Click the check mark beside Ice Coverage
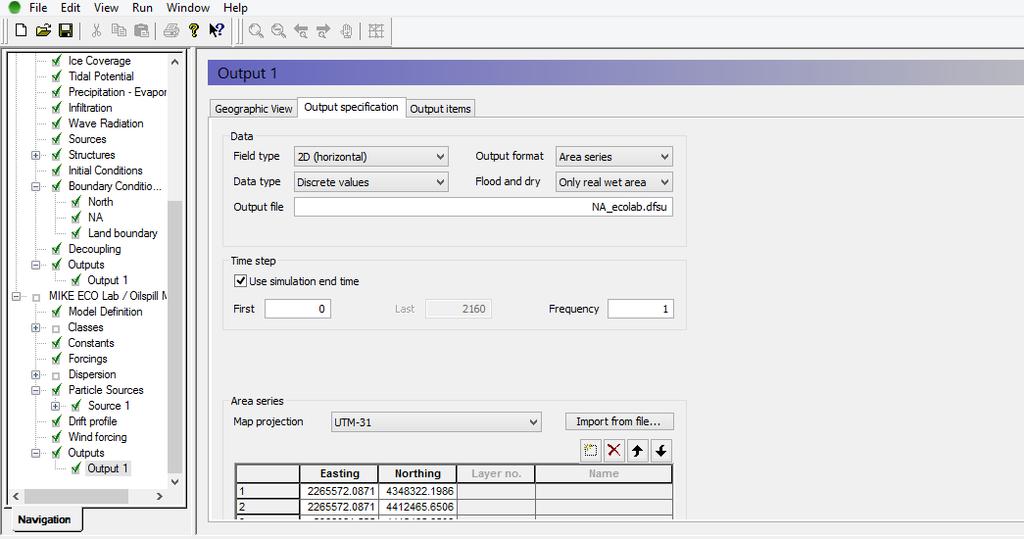 (x=57, y=61)
